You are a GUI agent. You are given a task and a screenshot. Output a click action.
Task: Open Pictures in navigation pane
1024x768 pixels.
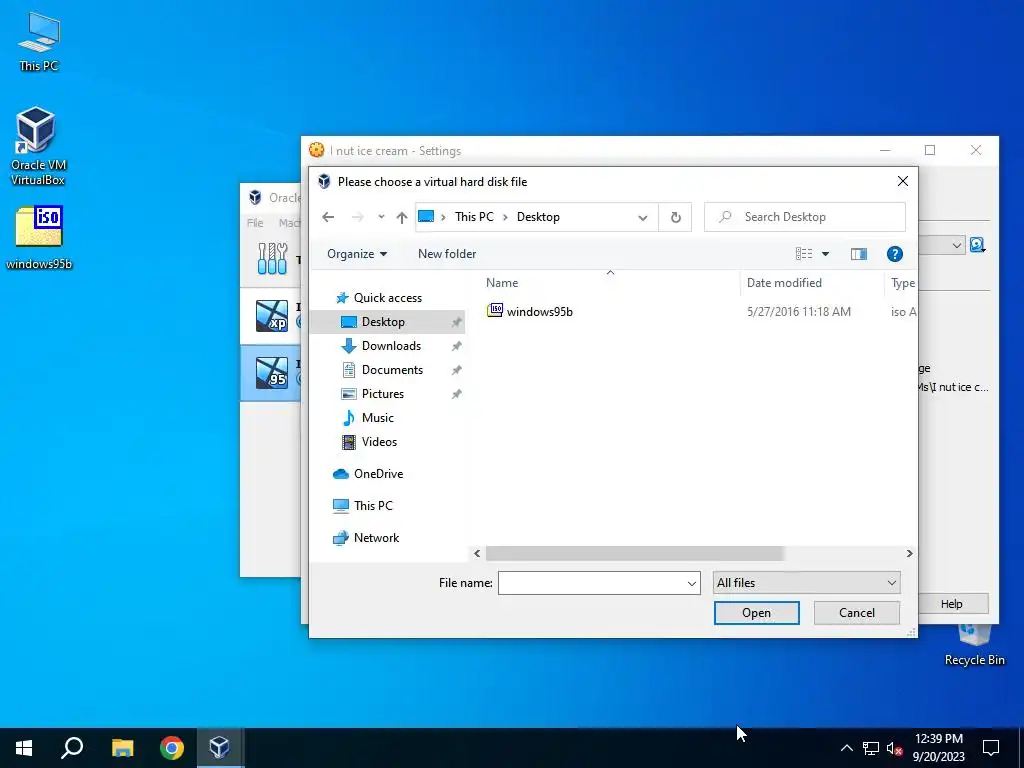(x=383, y=394)
